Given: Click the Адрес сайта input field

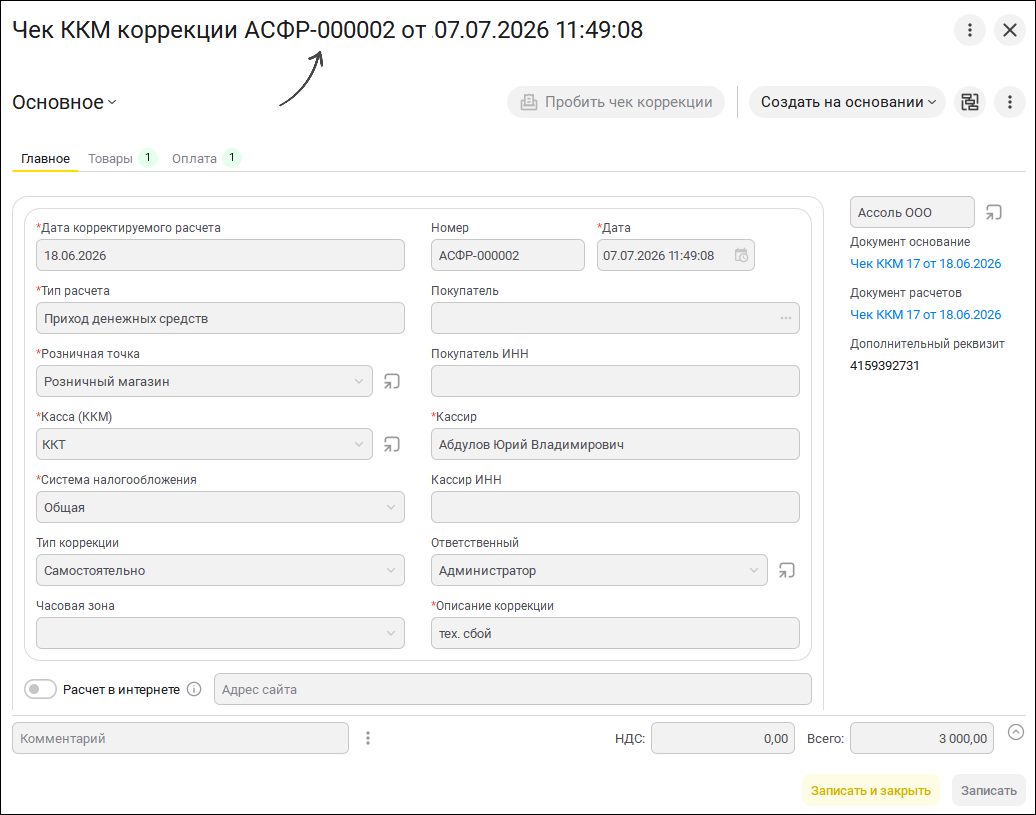Looking at the screenshot, I should click(512, 689).
